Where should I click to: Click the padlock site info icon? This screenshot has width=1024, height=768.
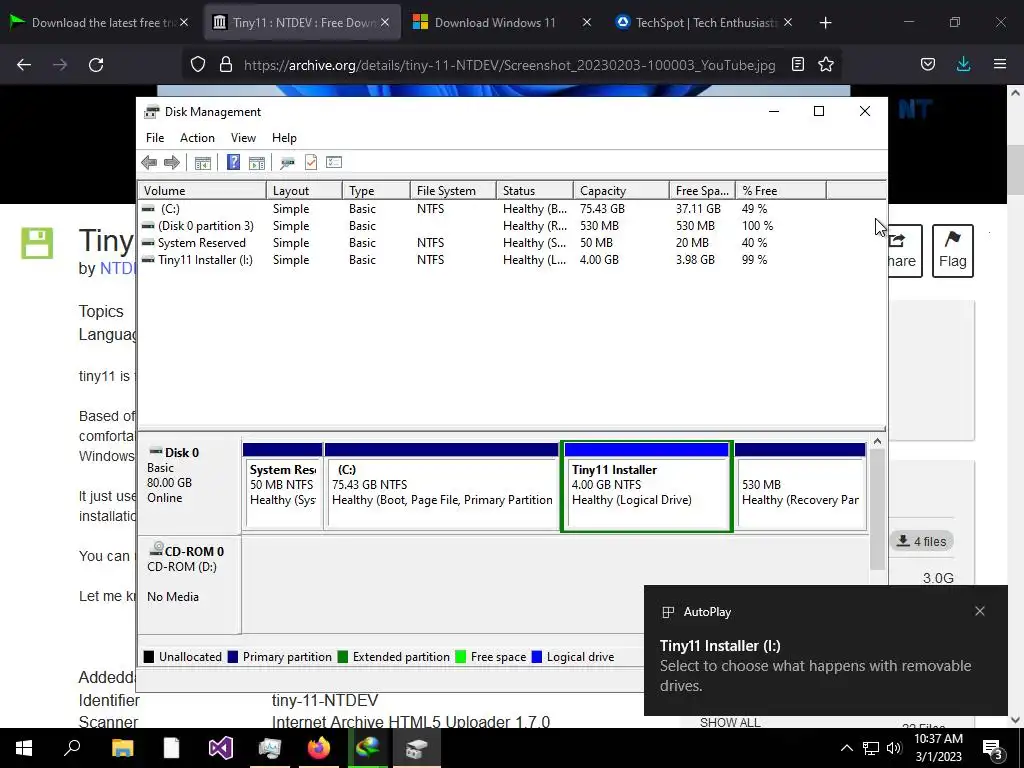point(226,65)
